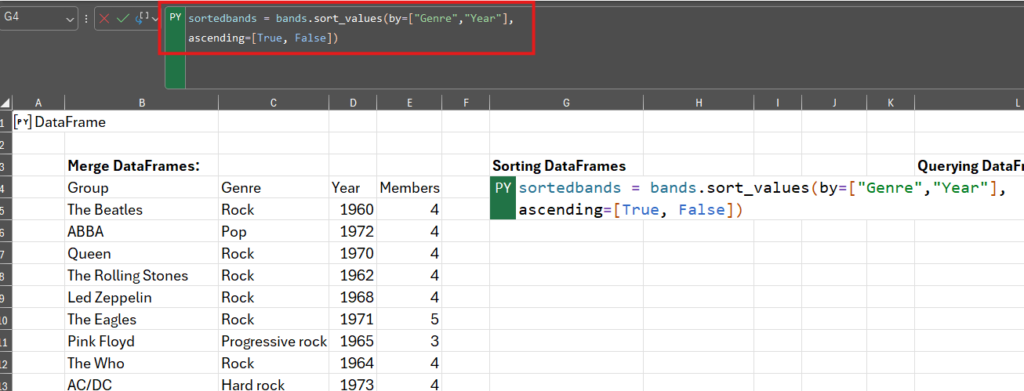Image resolution: width=1024 pixels, height=391 pixels.
Task: Select column B header
Action: click(x=142, y=102)
